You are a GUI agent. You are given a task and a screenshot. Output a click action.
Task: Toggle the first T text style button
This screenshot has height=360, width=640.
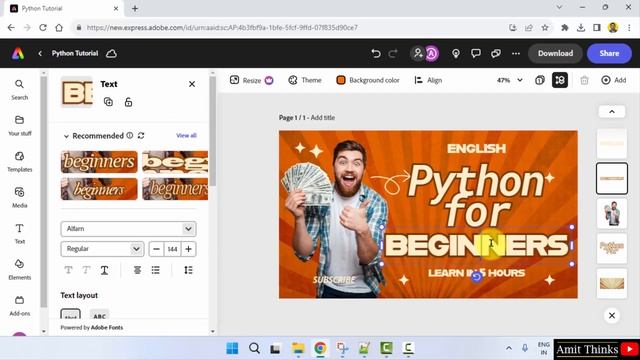68,270
